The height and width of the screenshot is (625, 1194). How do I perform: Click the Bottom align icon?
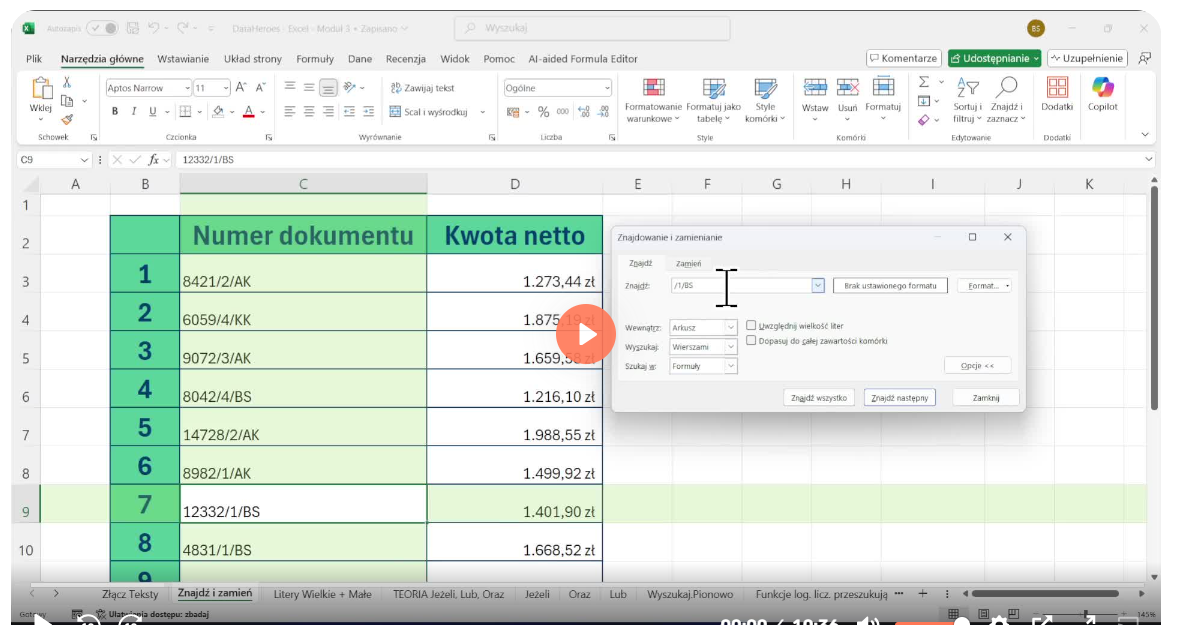pyautogui.click(x=328, y=88)
